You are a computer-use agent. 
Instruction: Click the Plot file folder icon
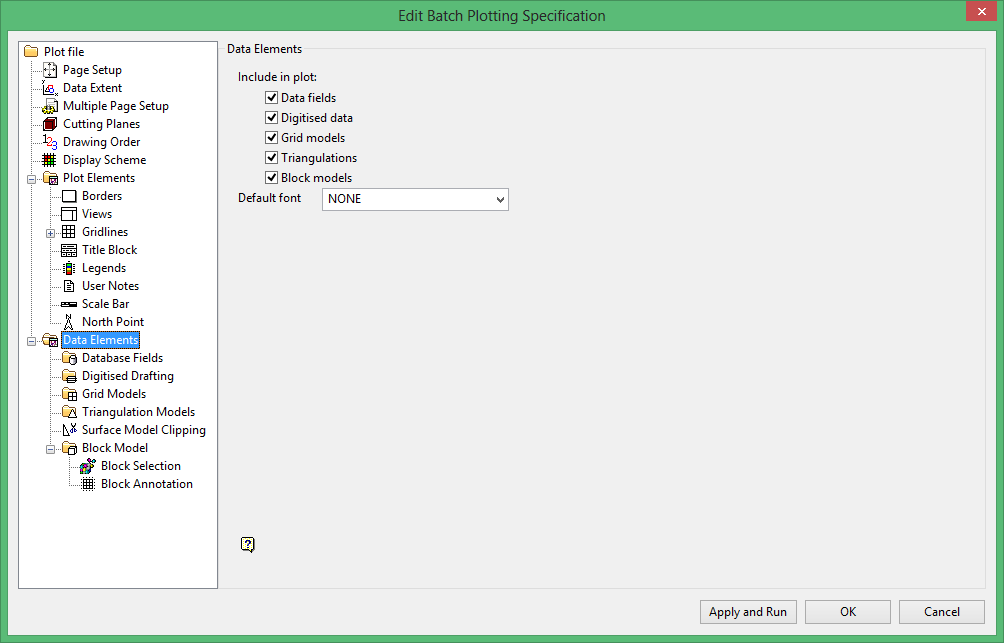click(x=31, y=51)
